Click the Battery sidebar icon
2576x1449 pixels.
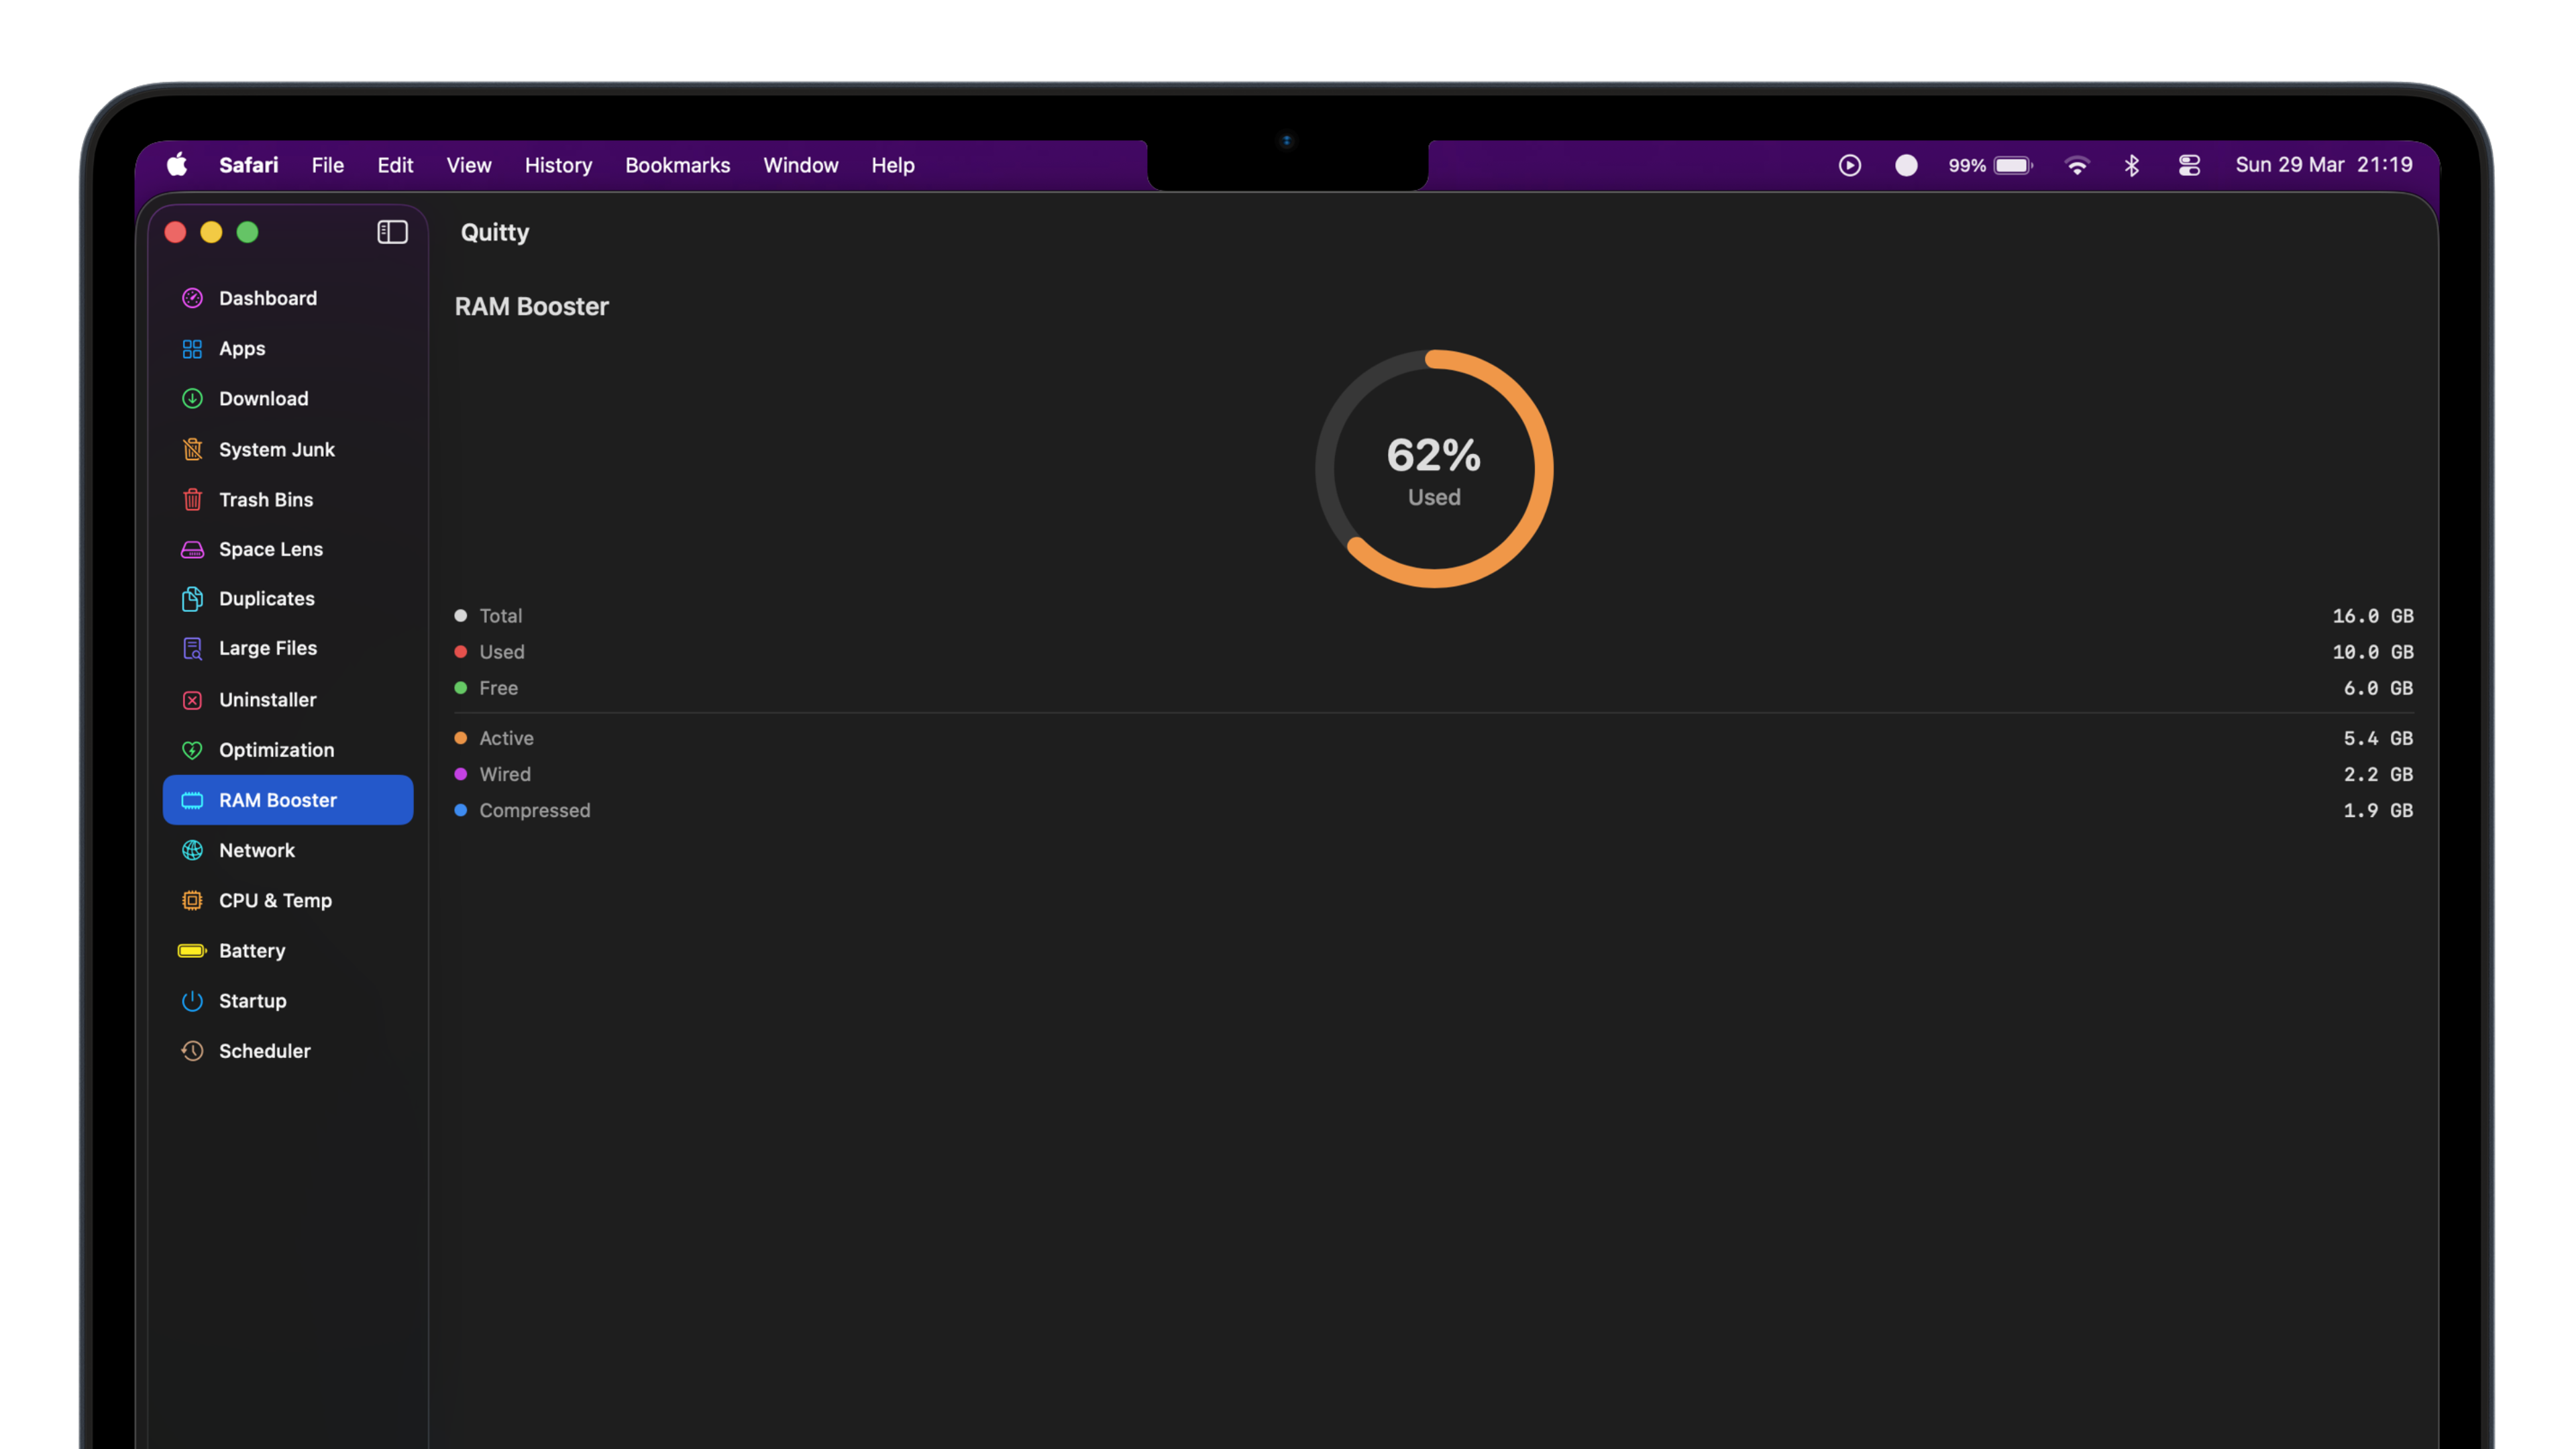(x=192, y=950)
